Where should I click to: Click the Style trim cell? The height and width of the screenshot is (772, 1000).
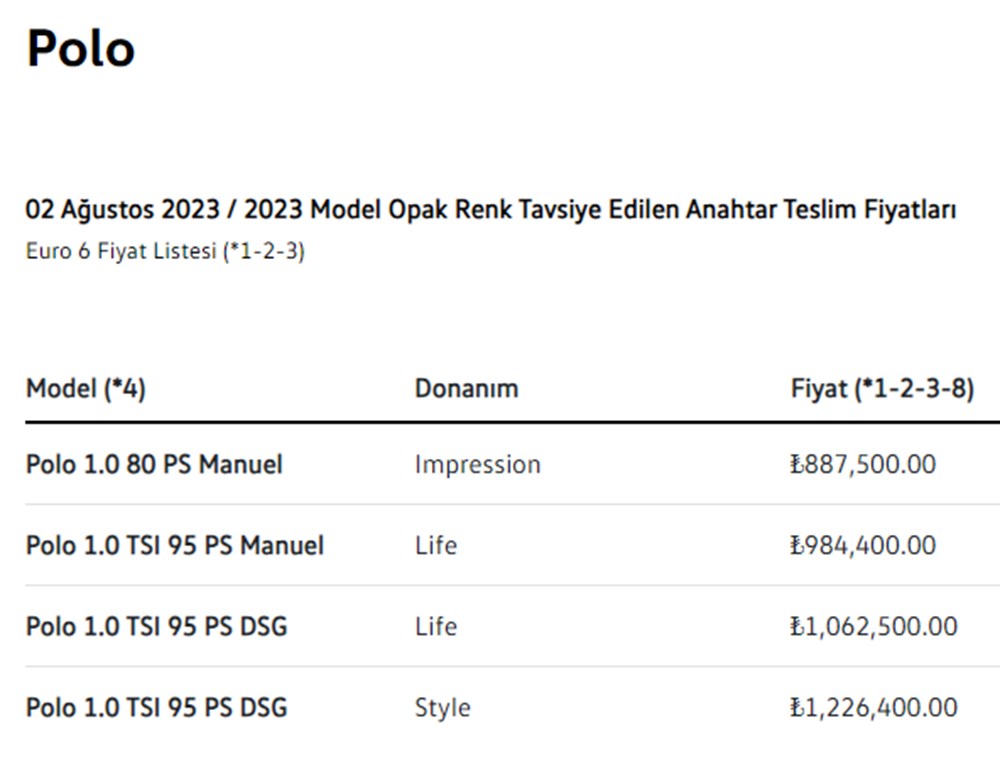click(x=442, y=708)
